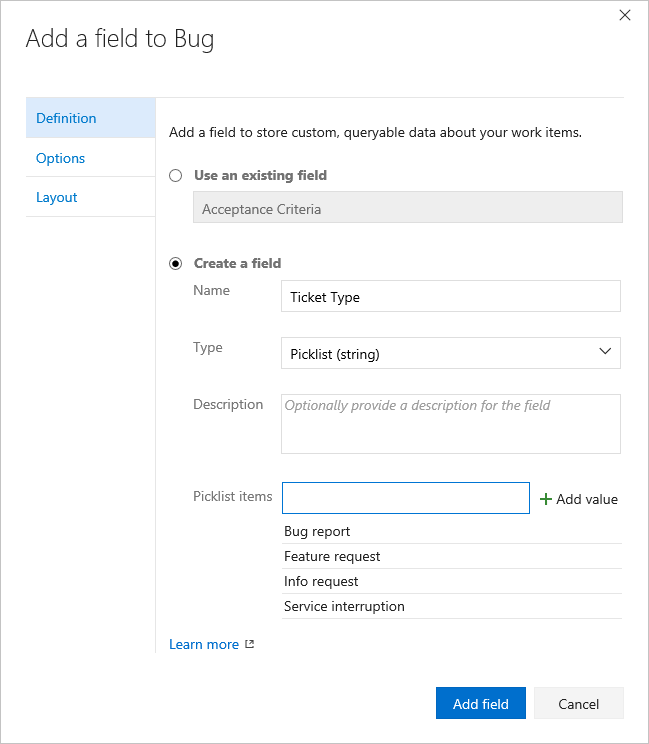Click the Cancel button
The image size is (649, 744).
pos(578,703)
